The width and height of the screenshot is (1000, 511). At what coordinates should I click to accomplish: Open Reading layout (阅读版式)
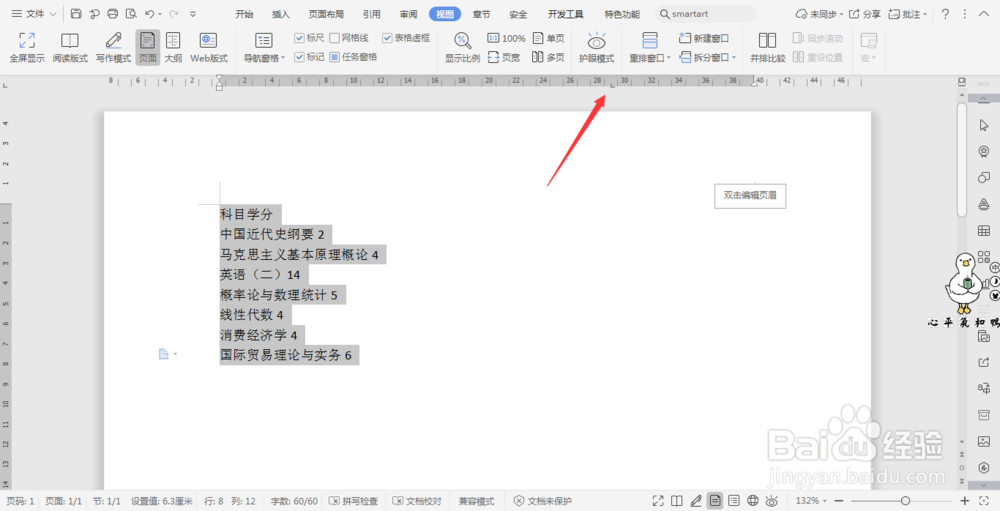coord(70,48)
